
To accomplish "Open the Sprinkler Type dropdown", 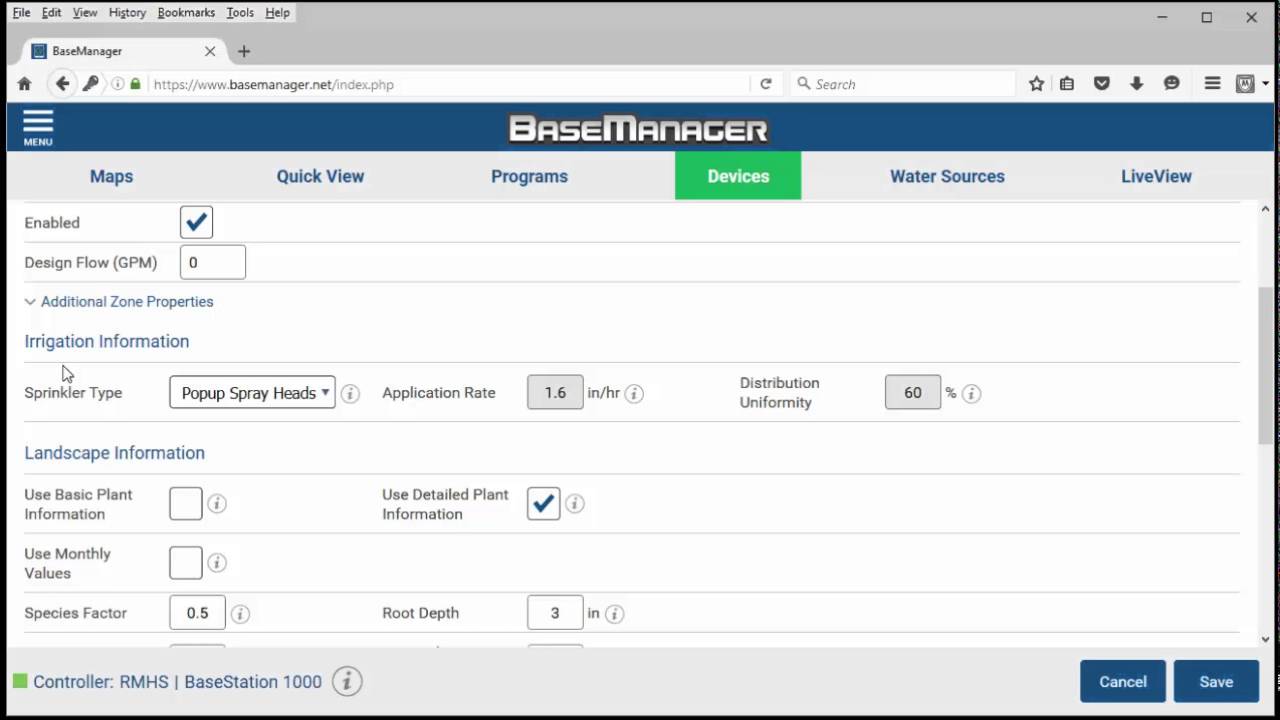I will 252,392.
